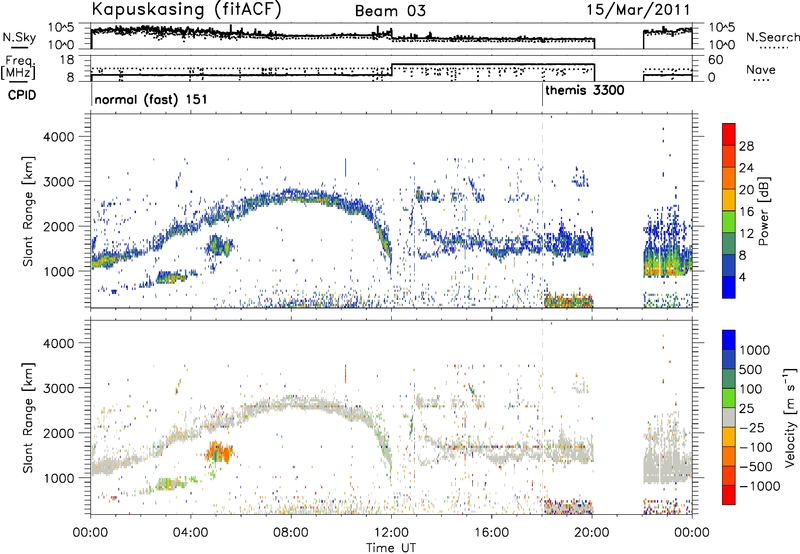800x554 pixels.
Task: Click the "3000" tick on the velocity panel axis
Action: coord(58,388)
